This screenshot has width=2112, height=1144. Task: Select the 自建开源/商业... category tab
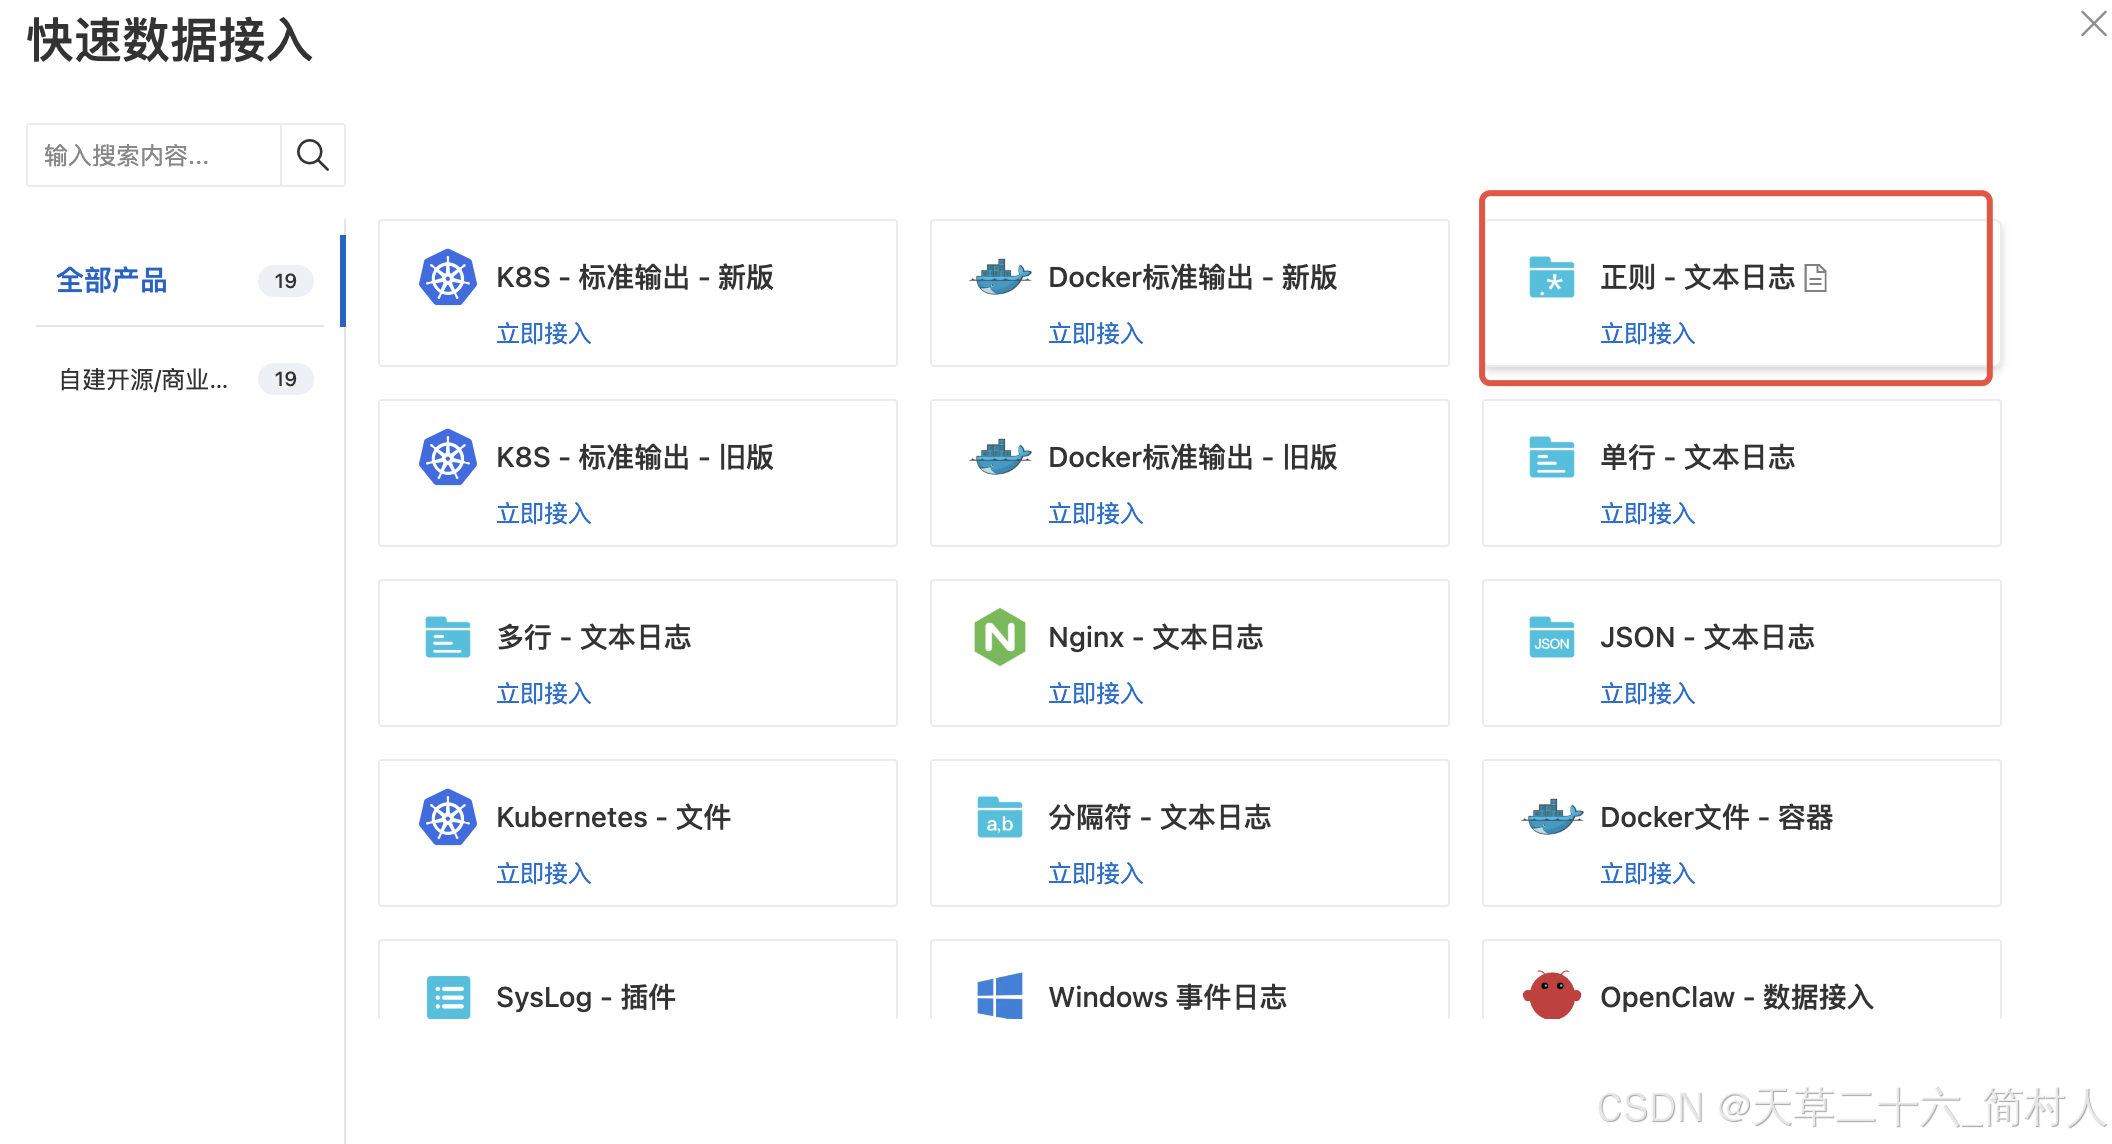pyautogui.click(x=144, y=379)
